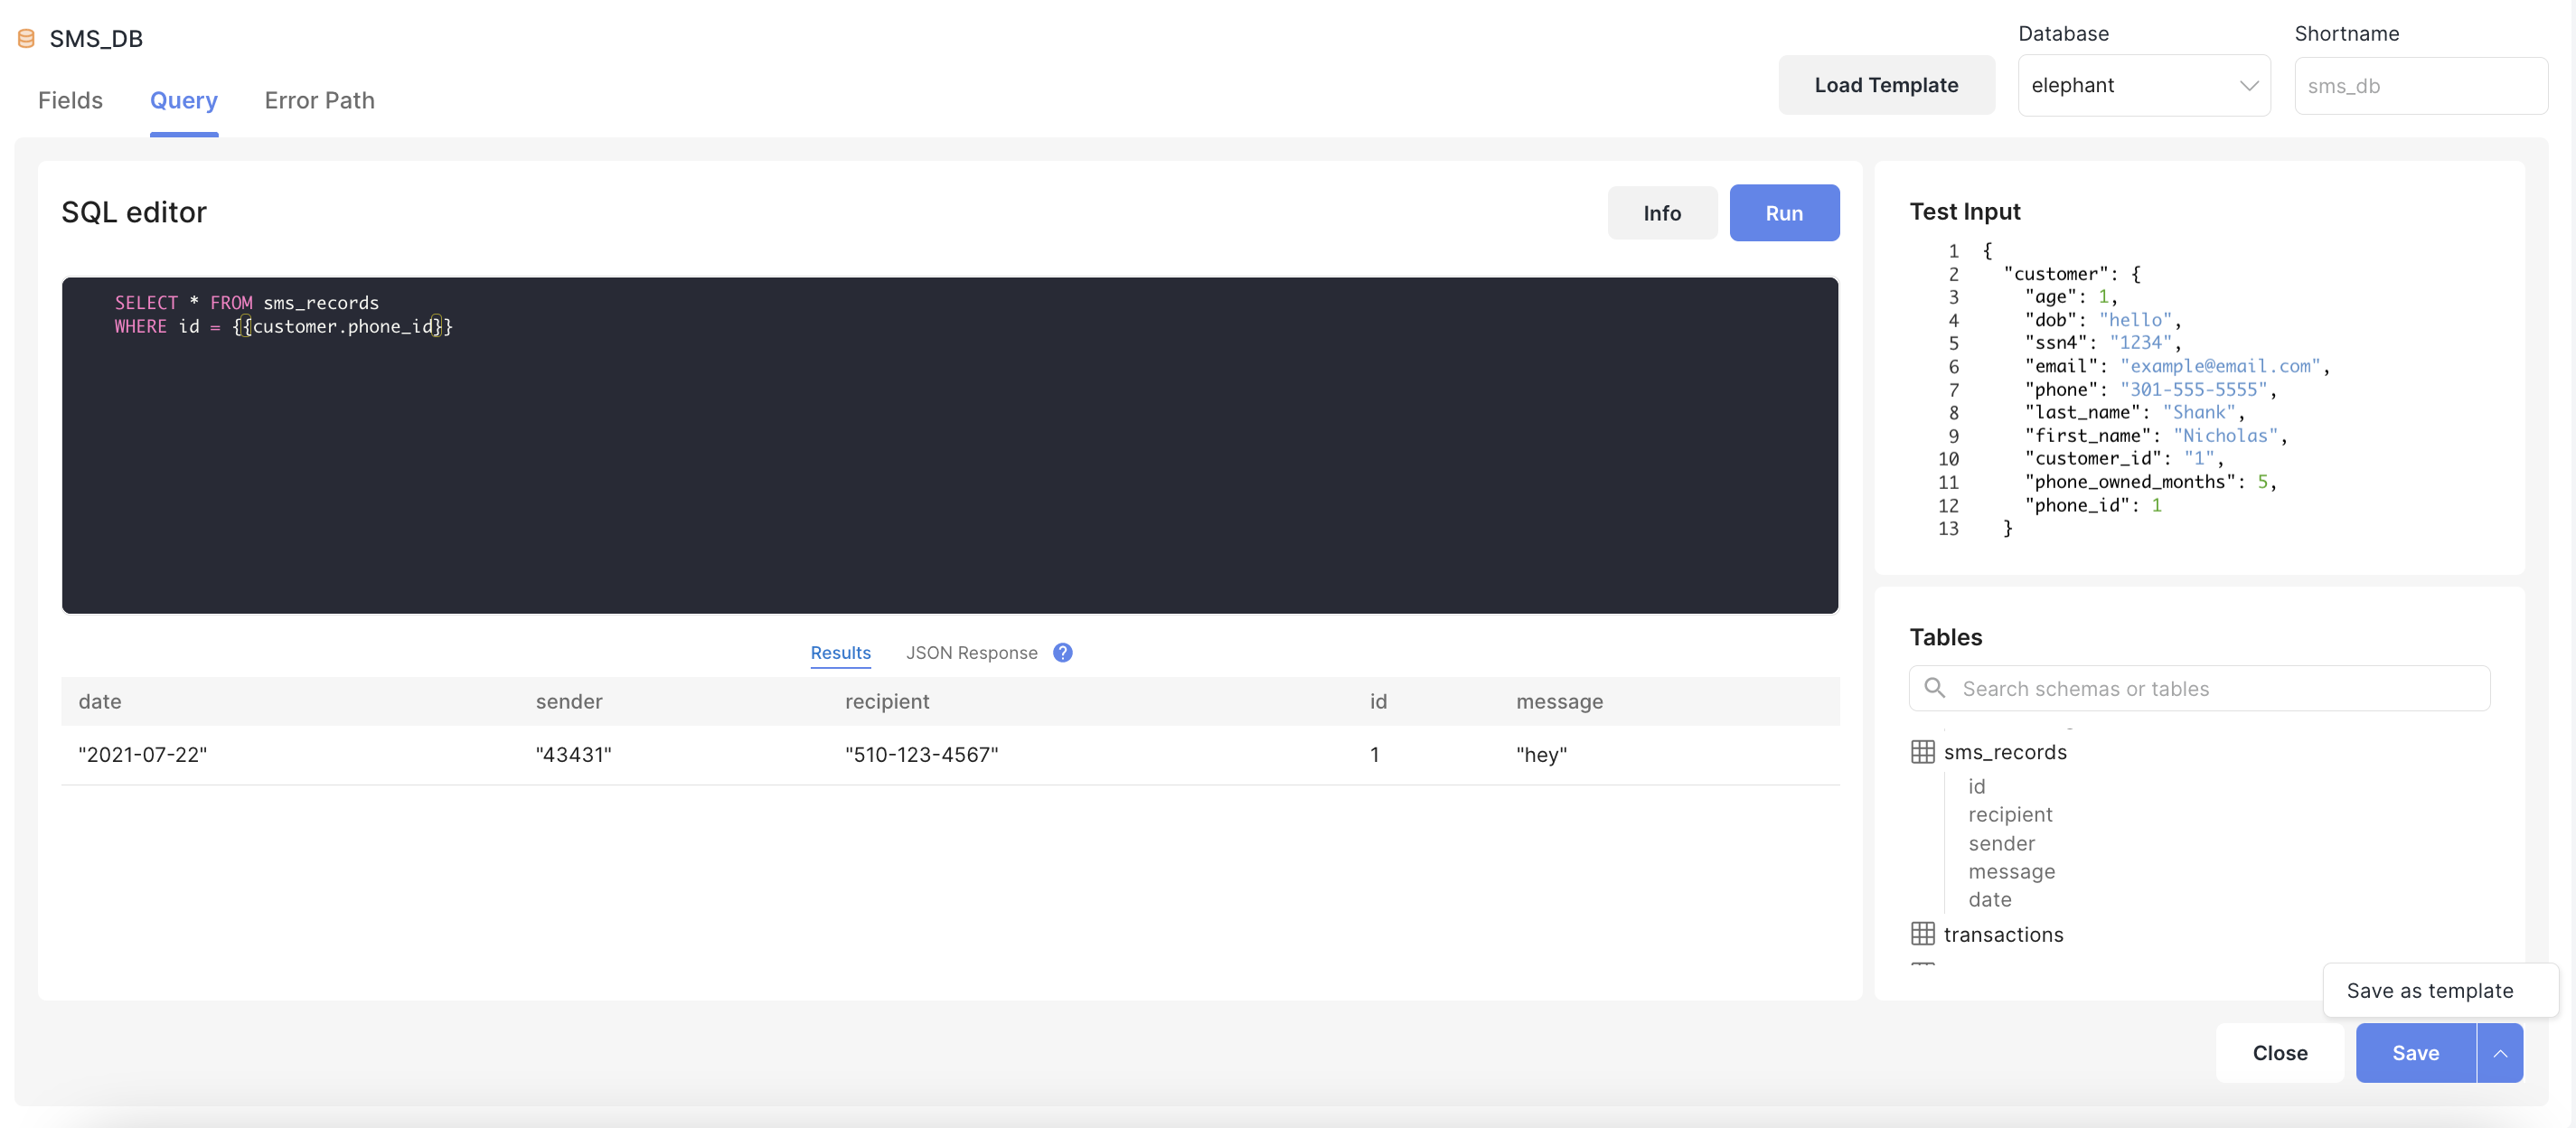
Task: Run the SQL query
Action: (x=1783, y=213)
